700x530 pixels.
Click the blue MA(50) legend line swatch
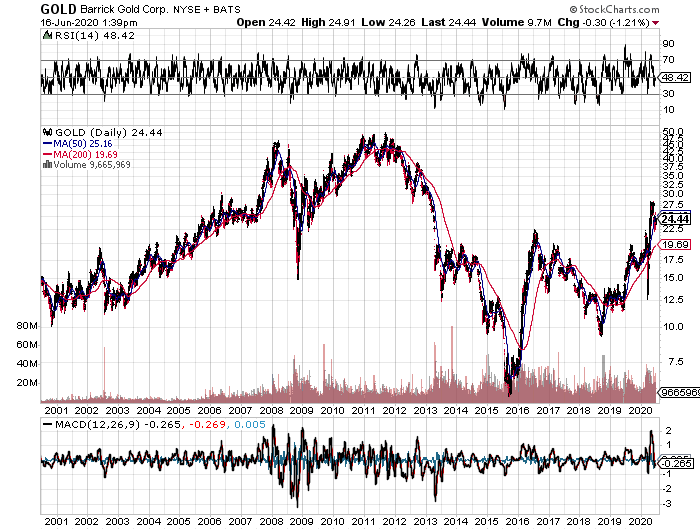coord(48,144)
